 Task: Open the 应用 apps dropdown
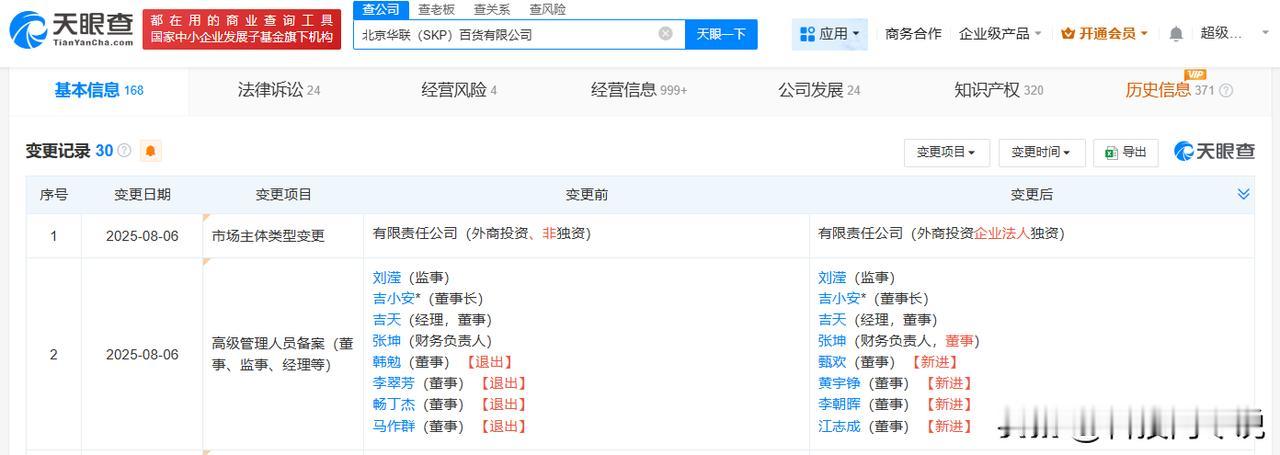pos(830,34)
